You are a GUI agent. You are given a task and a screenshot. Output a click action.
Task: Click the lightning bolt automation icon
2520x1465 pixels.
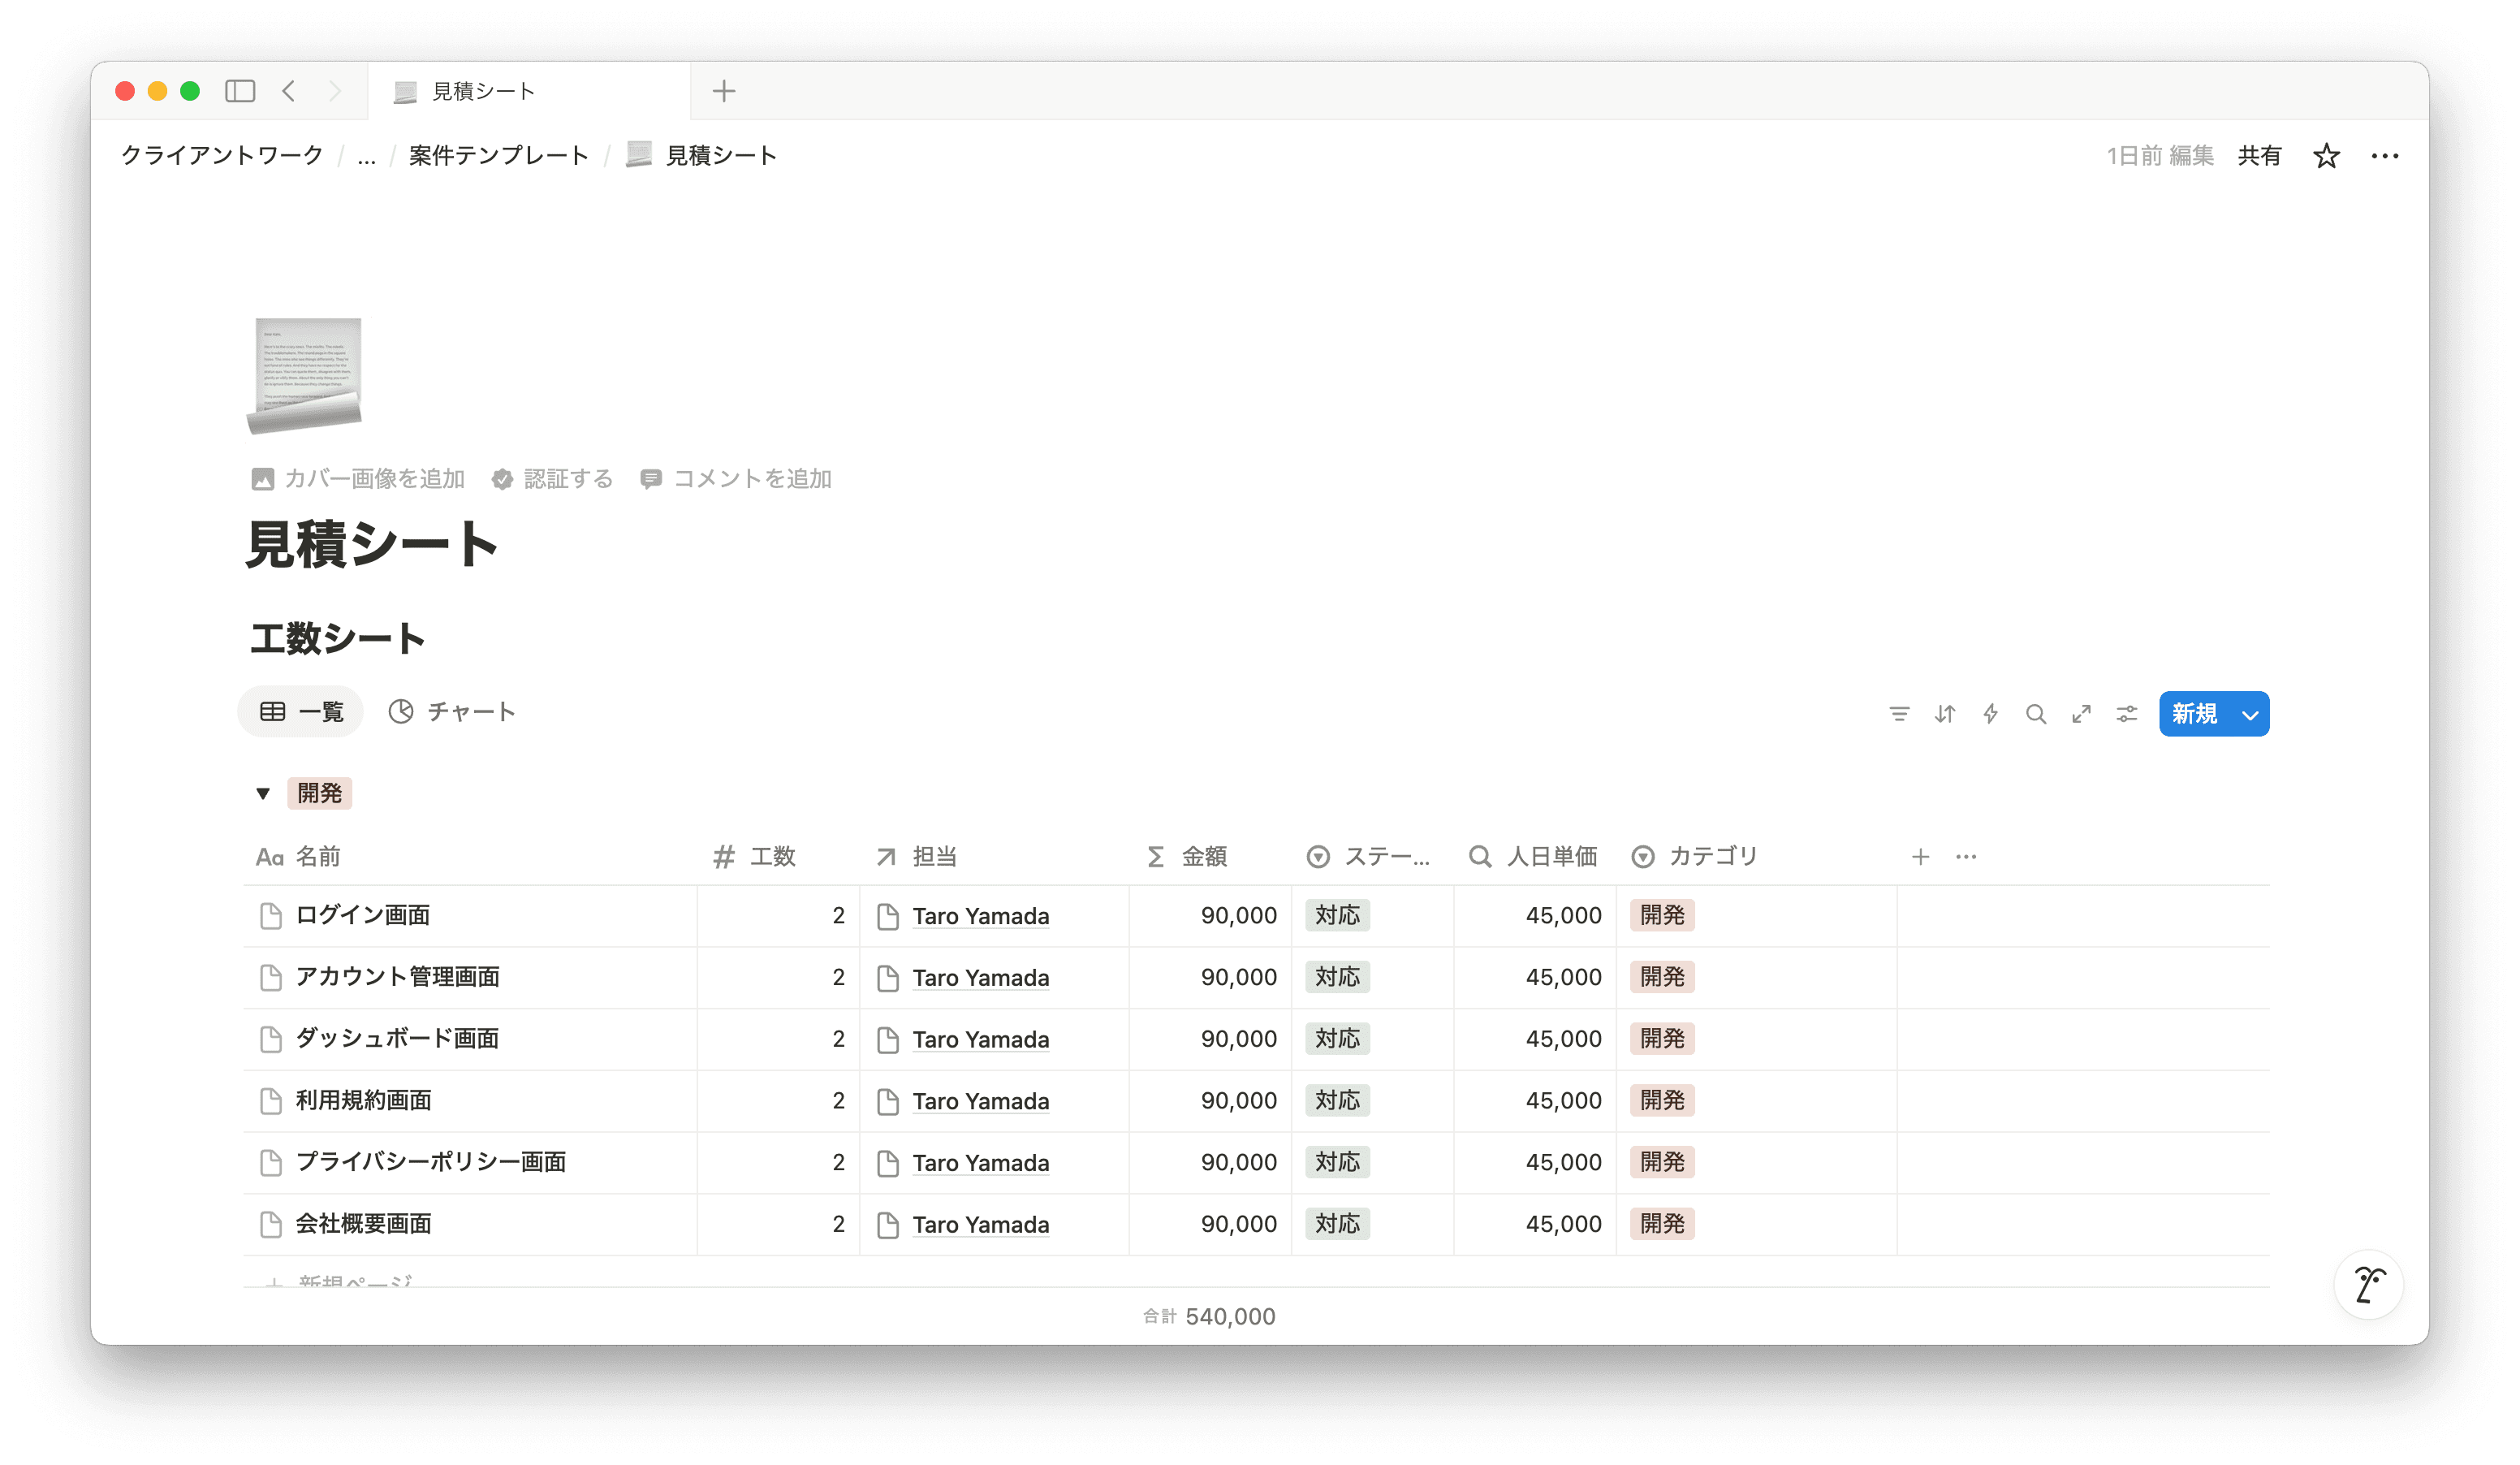tap(1990, 714)
